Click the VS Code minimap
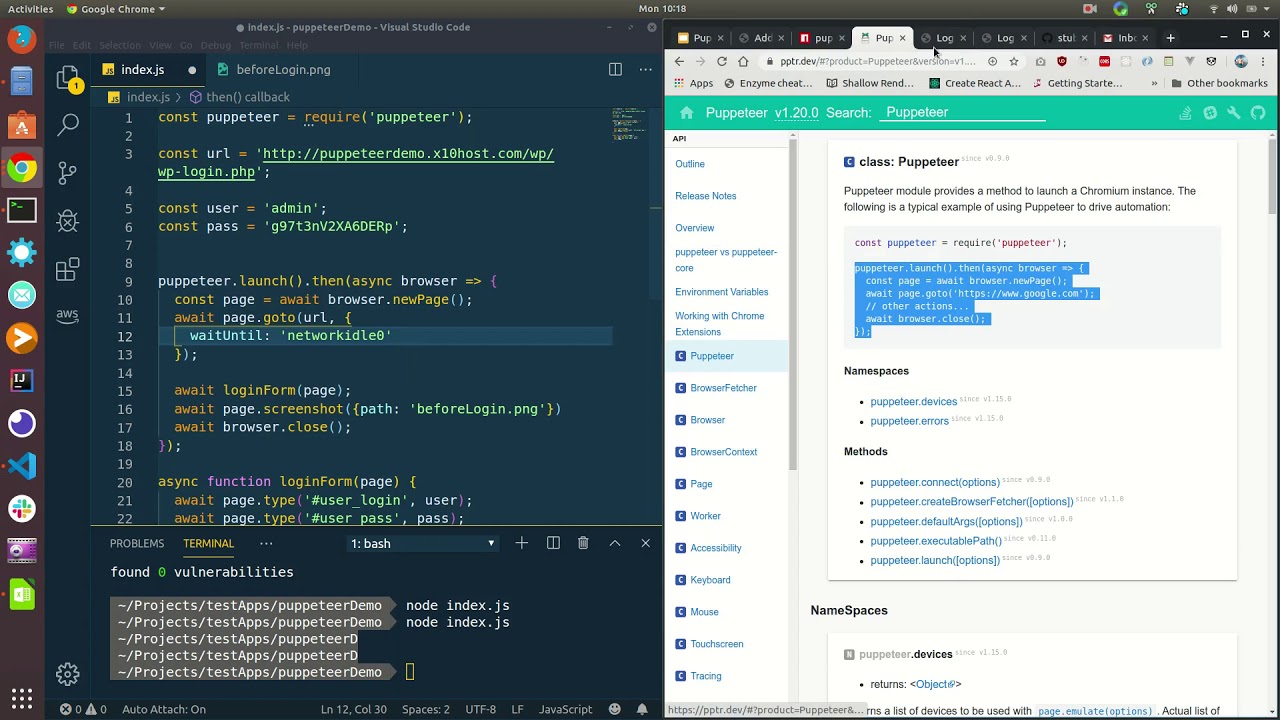 click(x=630, y=125)
